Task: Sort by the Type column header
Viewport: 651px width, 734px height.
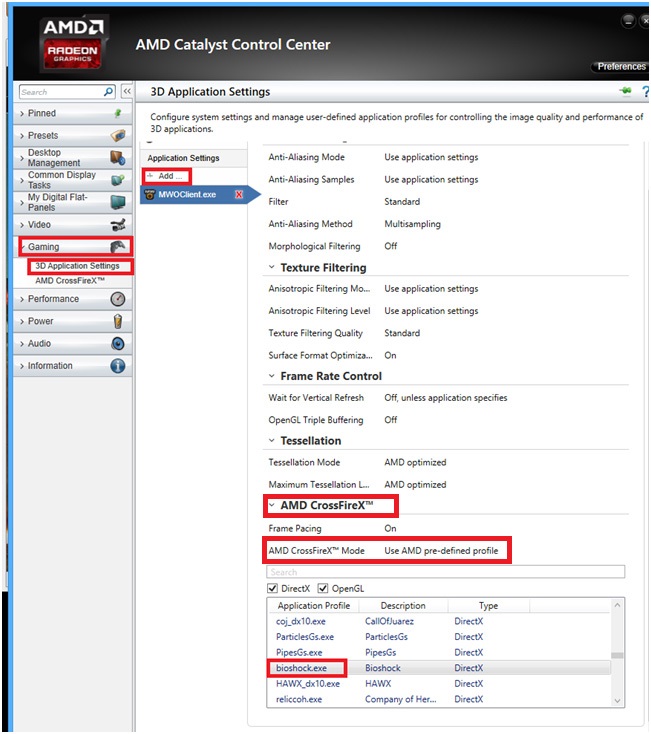Action: point(488,606)
